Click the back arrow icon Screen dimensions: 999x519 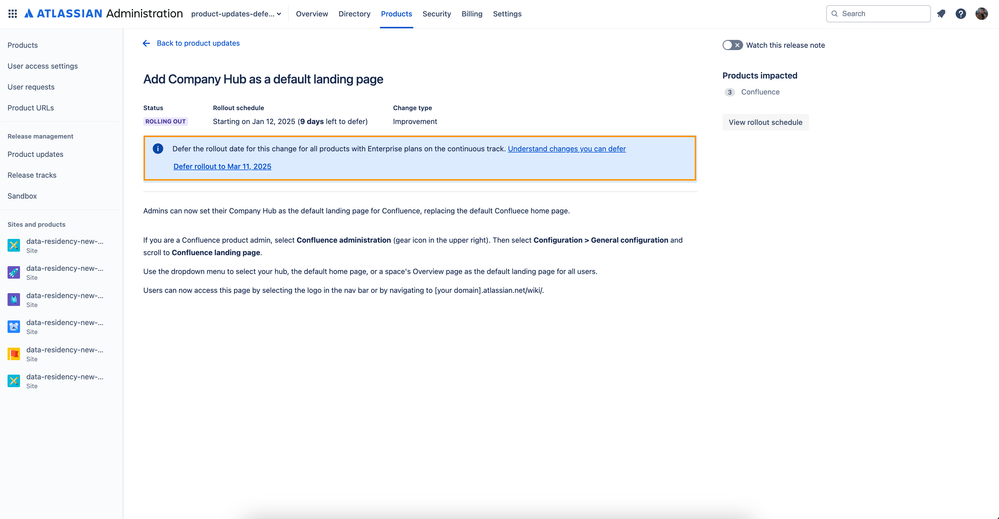tap(147, 43)
